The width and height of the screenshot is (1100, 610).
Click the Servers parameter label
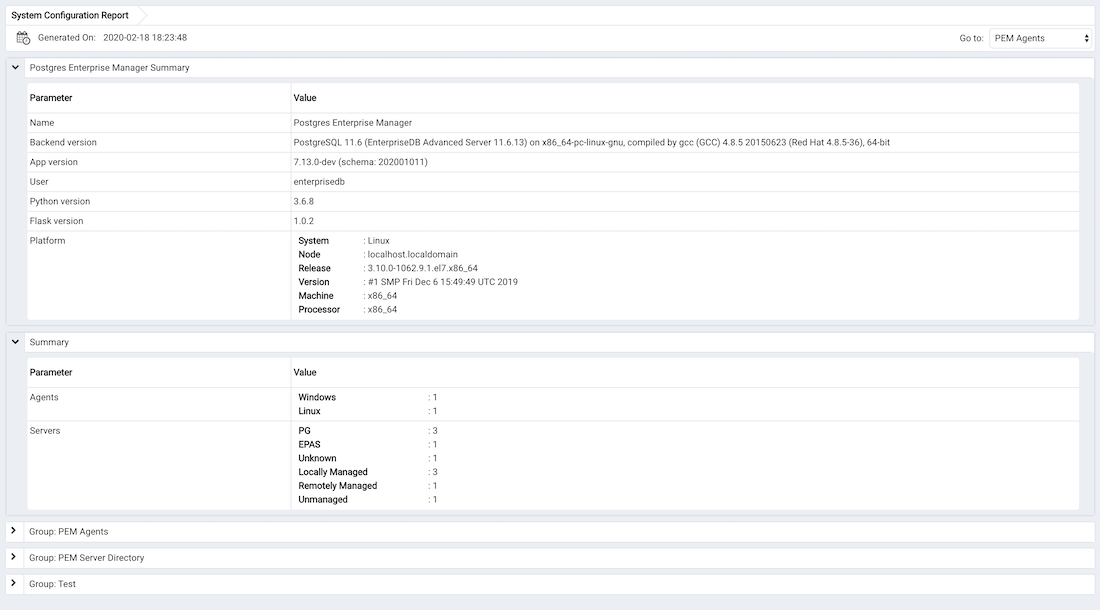(45, 431)
